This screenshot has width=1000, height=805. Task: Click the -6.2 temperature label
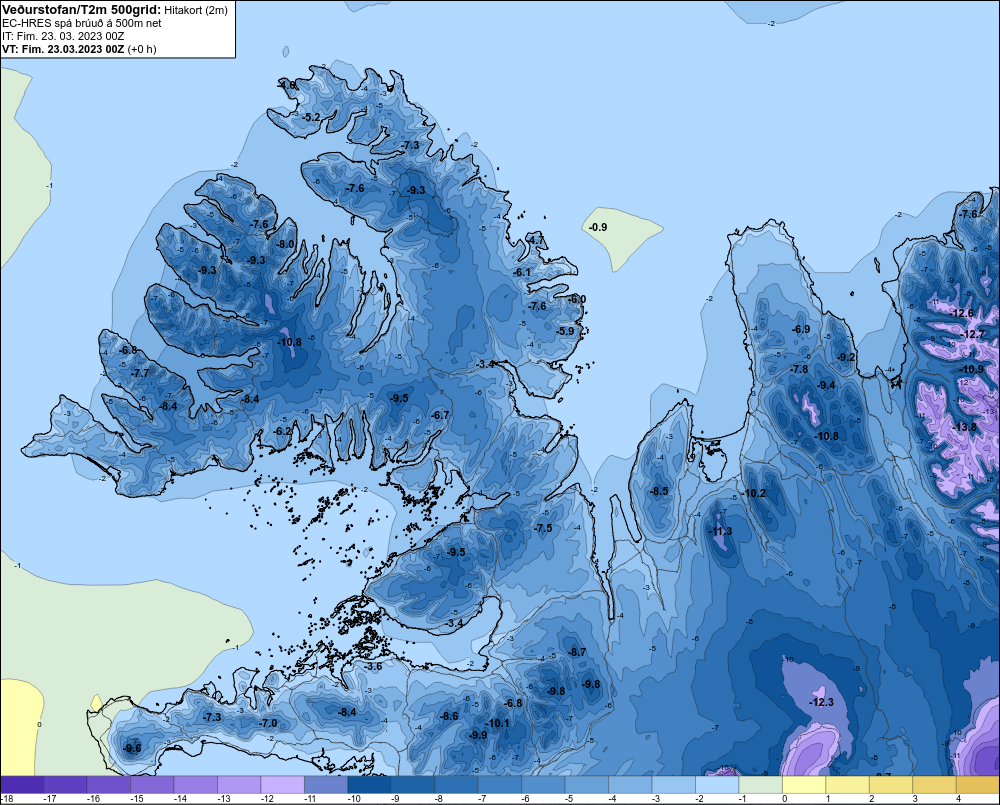[x=283, y=431]
